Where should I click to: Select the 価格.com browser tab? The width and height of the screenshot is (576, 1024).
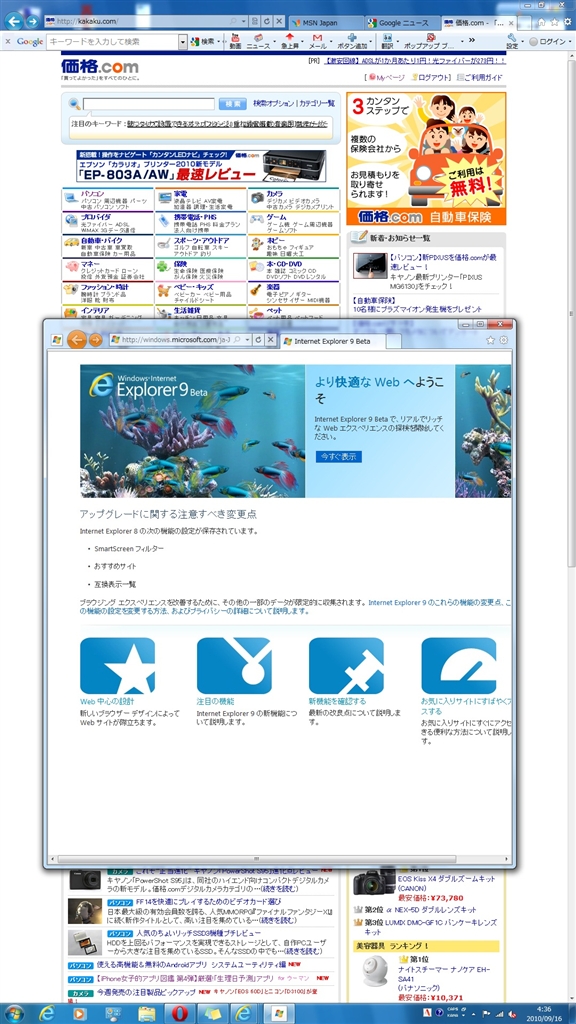click(479, 22)
